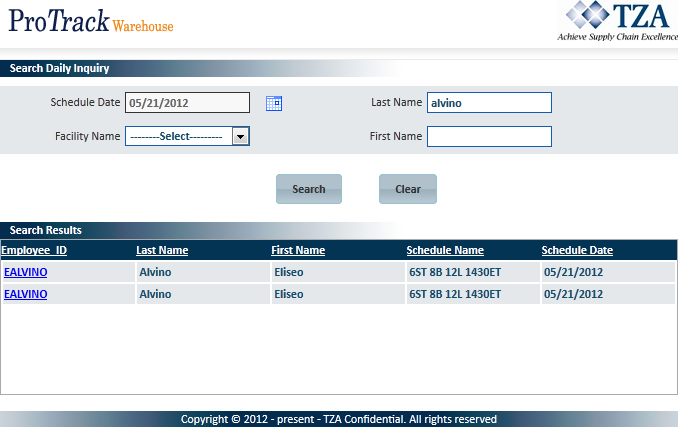This screenshot has height=427, width=678.
Task: Click Eliseo in the first result row
Action: pyautogui.click(x=289, y=272)
